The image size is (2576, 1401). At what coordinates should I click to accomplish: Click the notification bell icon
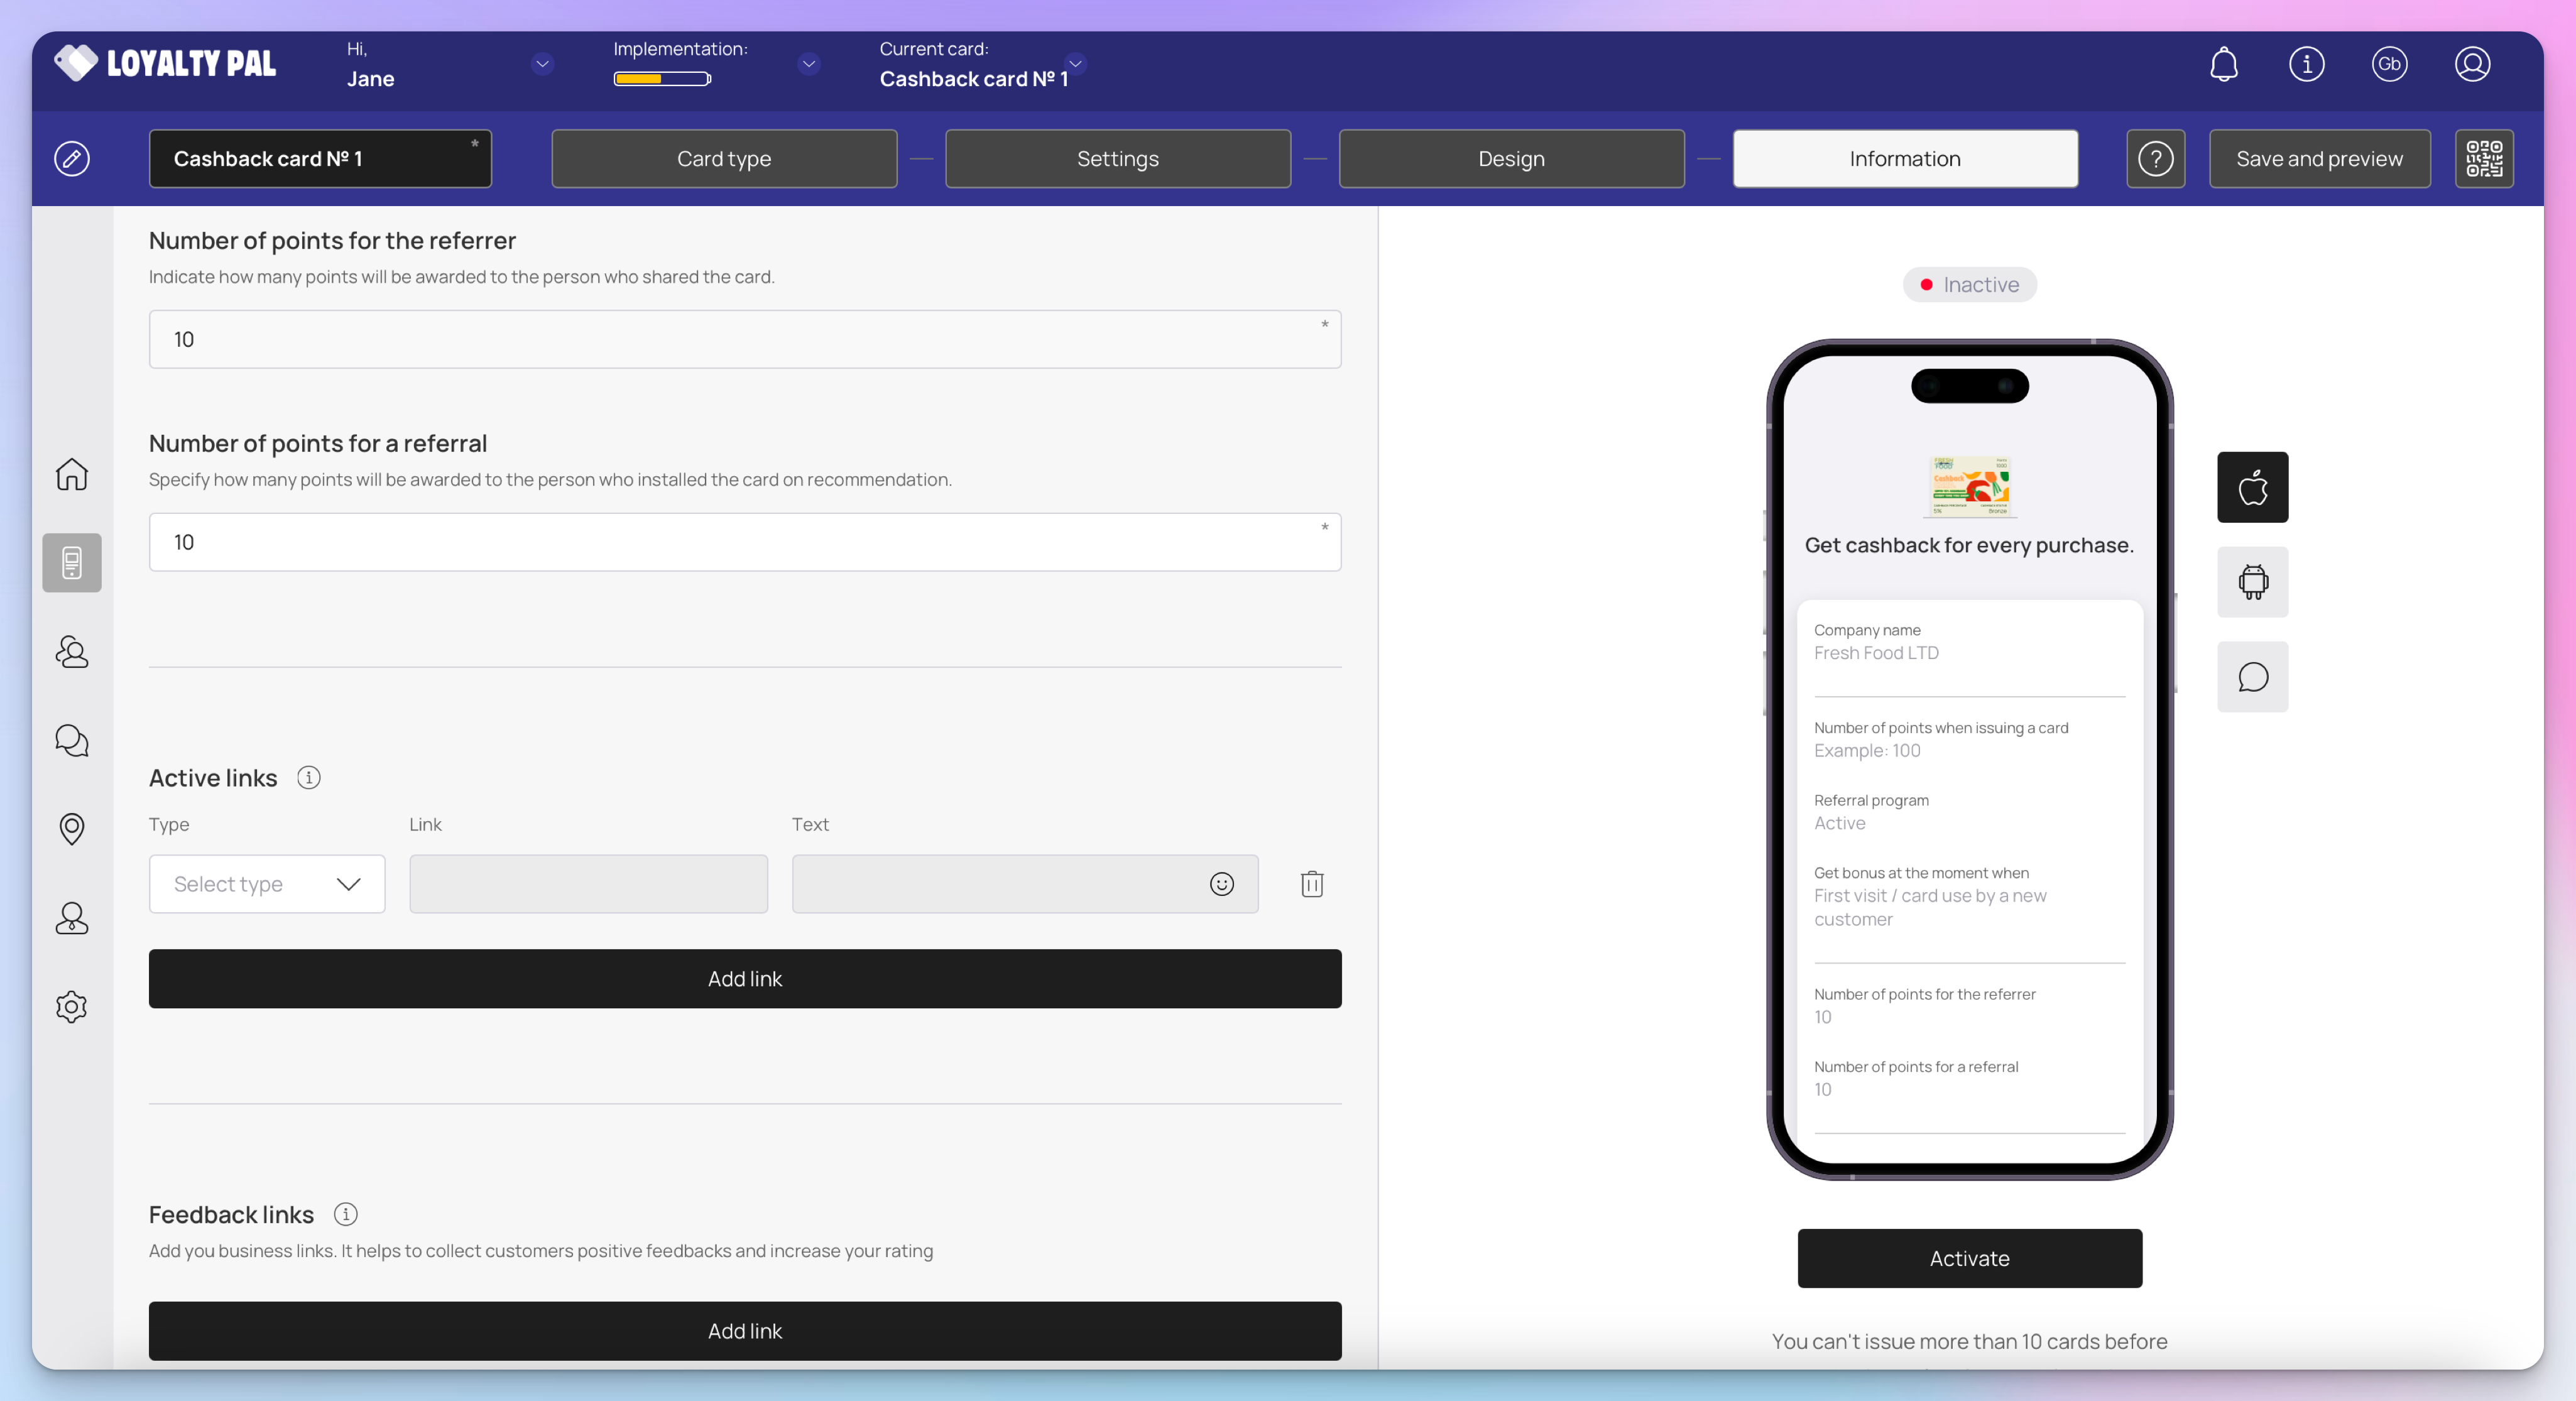pyautogui.click(x=2223, y=64)
